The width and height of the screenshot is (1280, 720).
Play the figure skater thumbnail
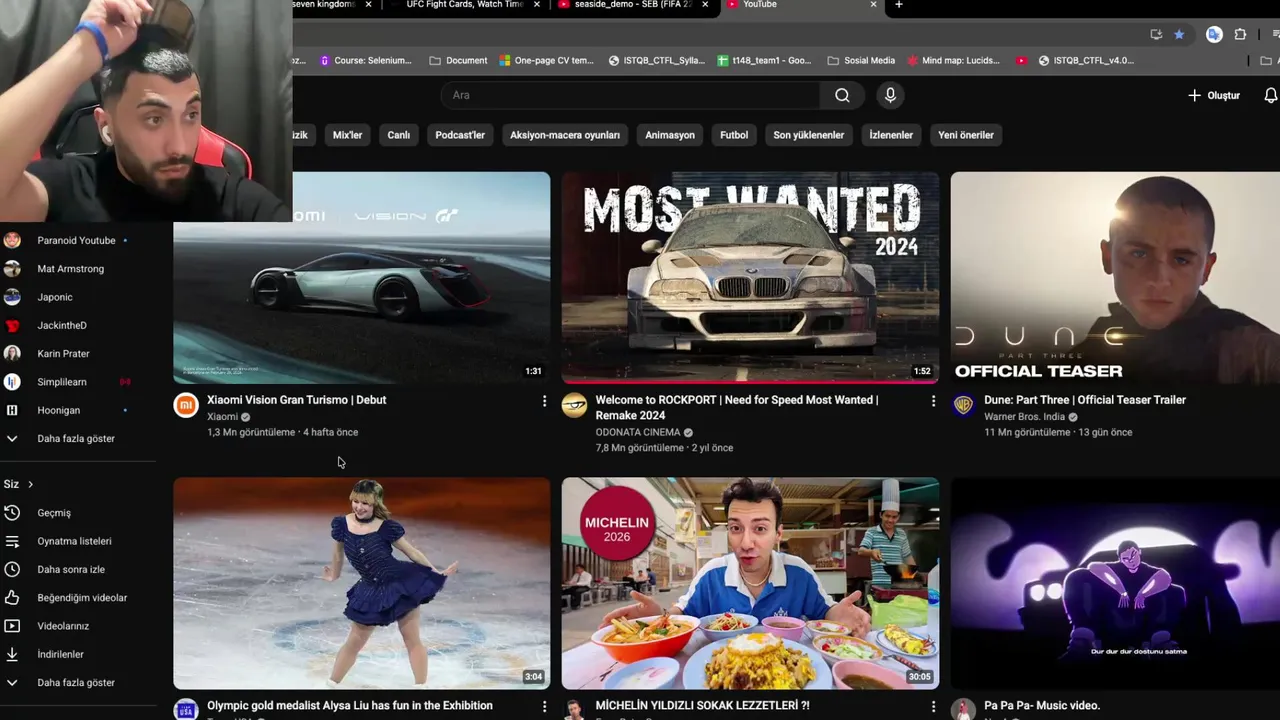point(362,584)
